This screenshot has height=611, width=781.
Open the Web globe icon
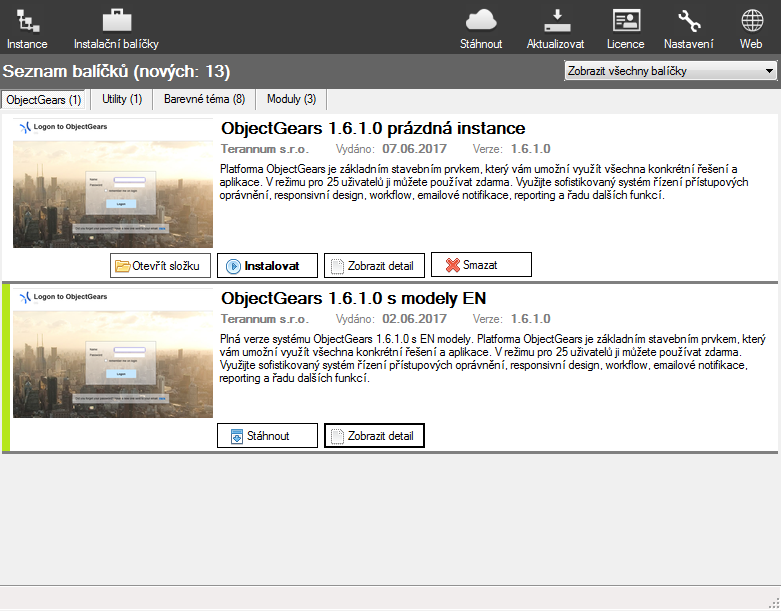[752, 21]
